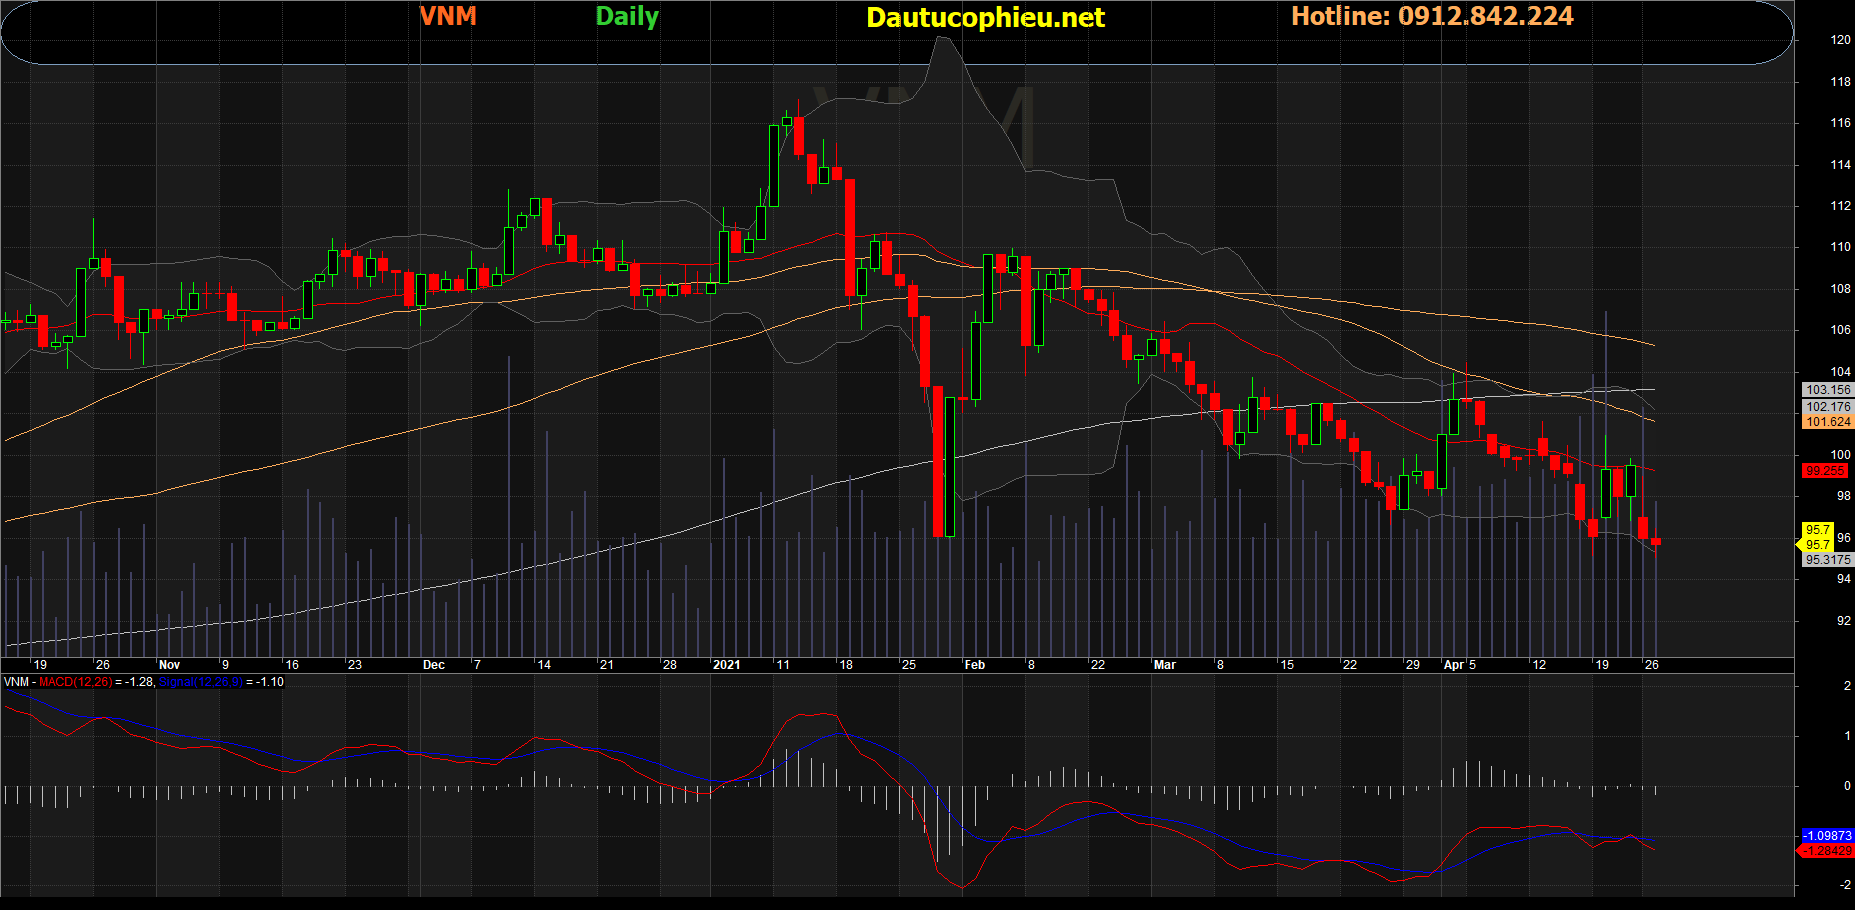
Task: Click the Signal(12,26,9) indicator label
Action: point(200,682)
